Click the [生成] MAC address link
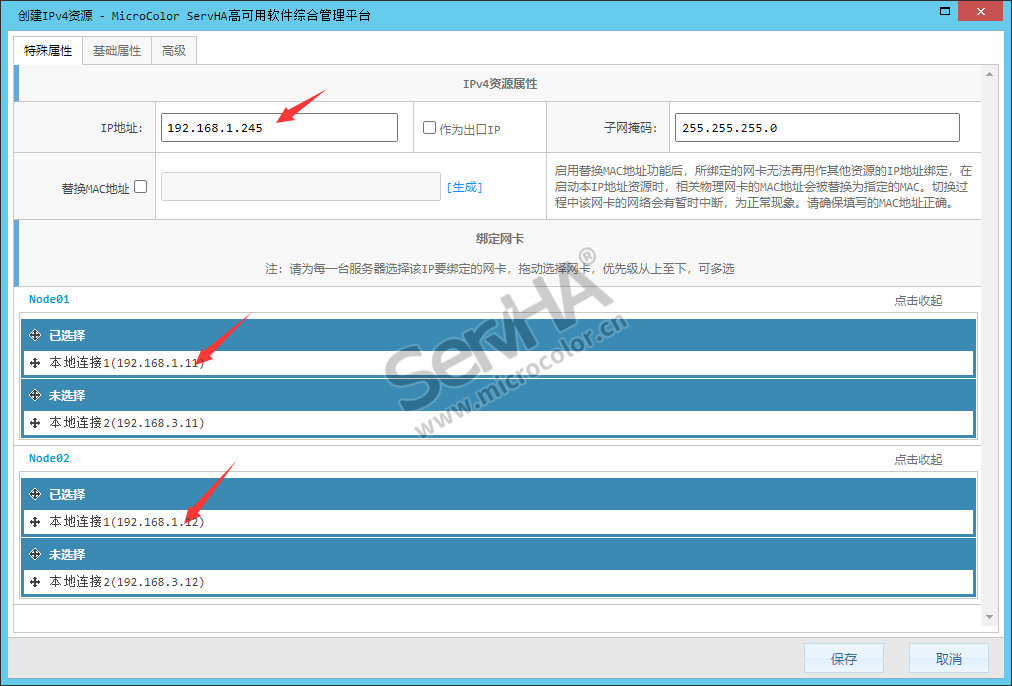Viewport: 1012px width, 686px height. tap(464, 187)
